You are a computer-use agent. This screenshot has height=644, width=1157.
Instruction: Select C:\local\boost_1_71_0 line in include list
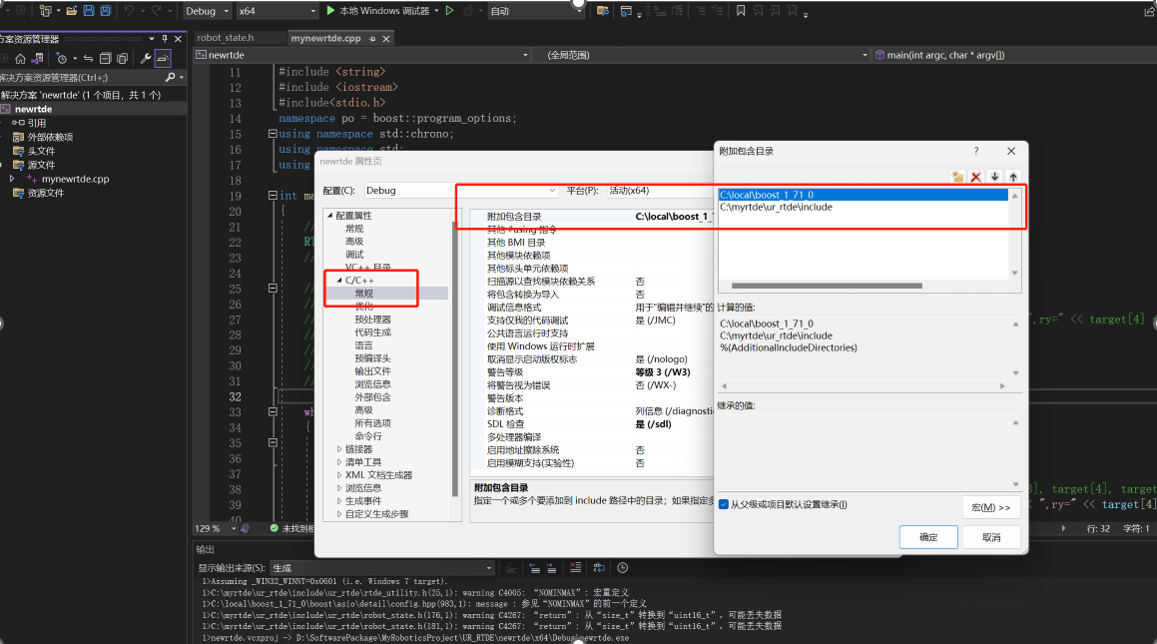pos(863,195)
